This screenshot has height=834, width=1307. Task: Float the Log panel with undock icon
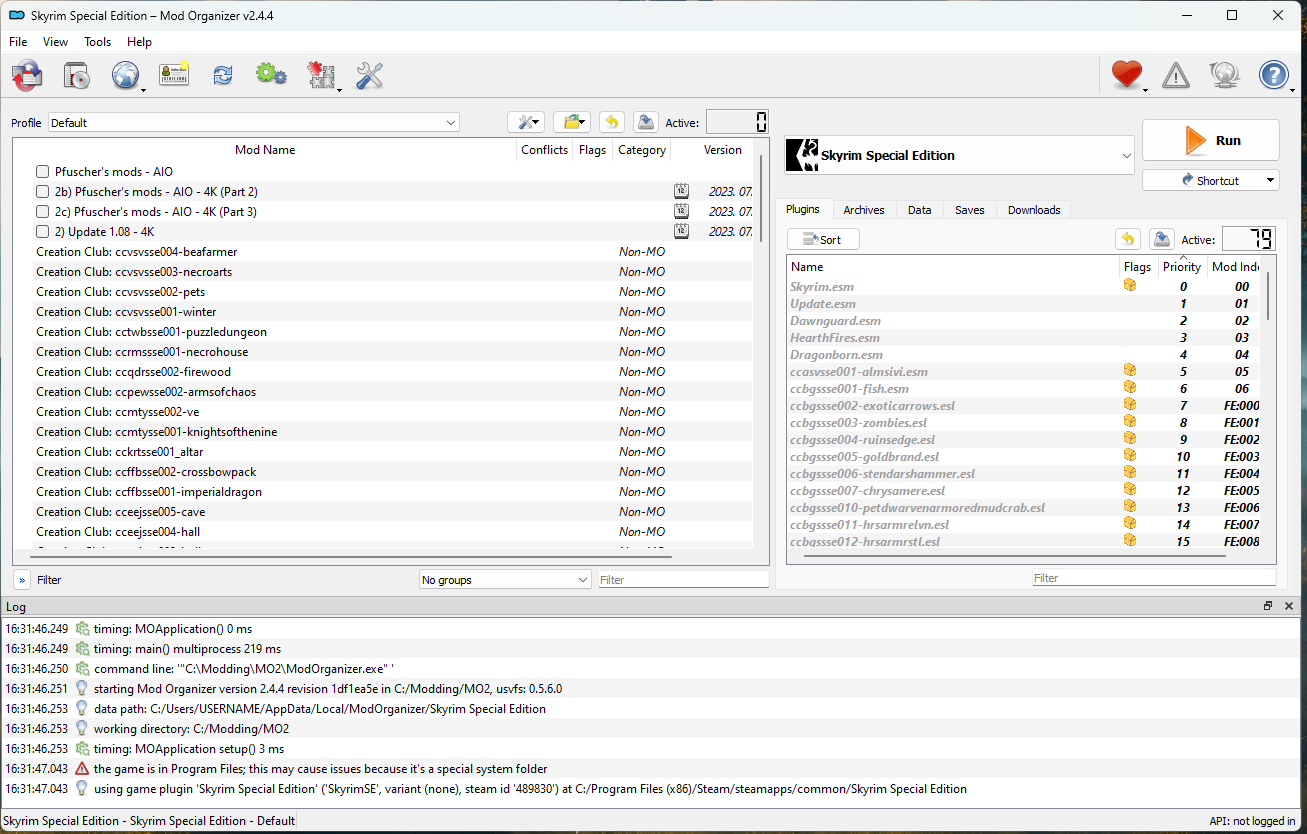pos(1268,606)
